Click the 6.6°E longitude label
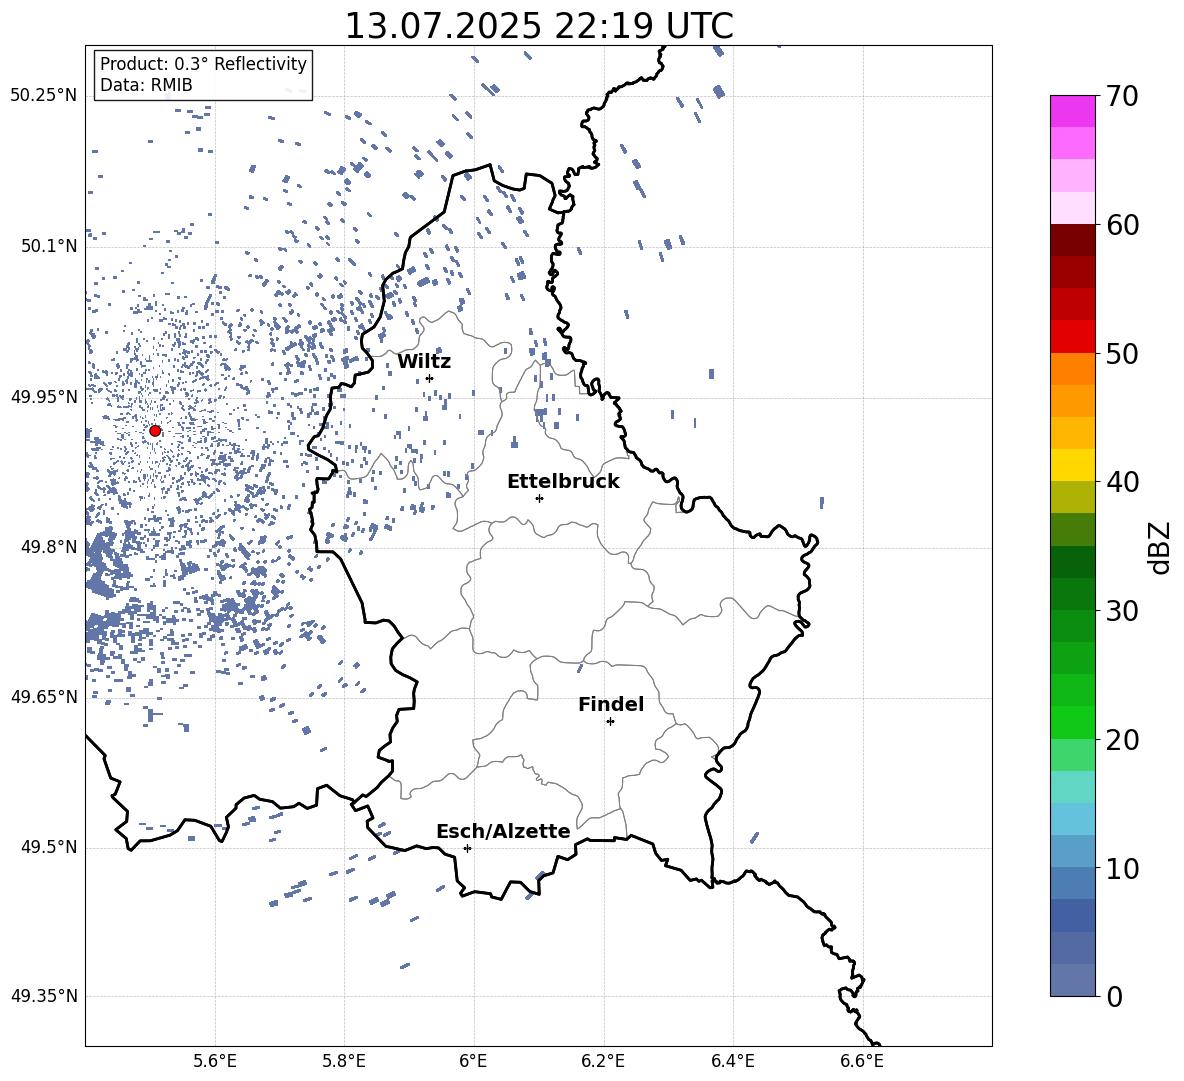 (862, 1061)
